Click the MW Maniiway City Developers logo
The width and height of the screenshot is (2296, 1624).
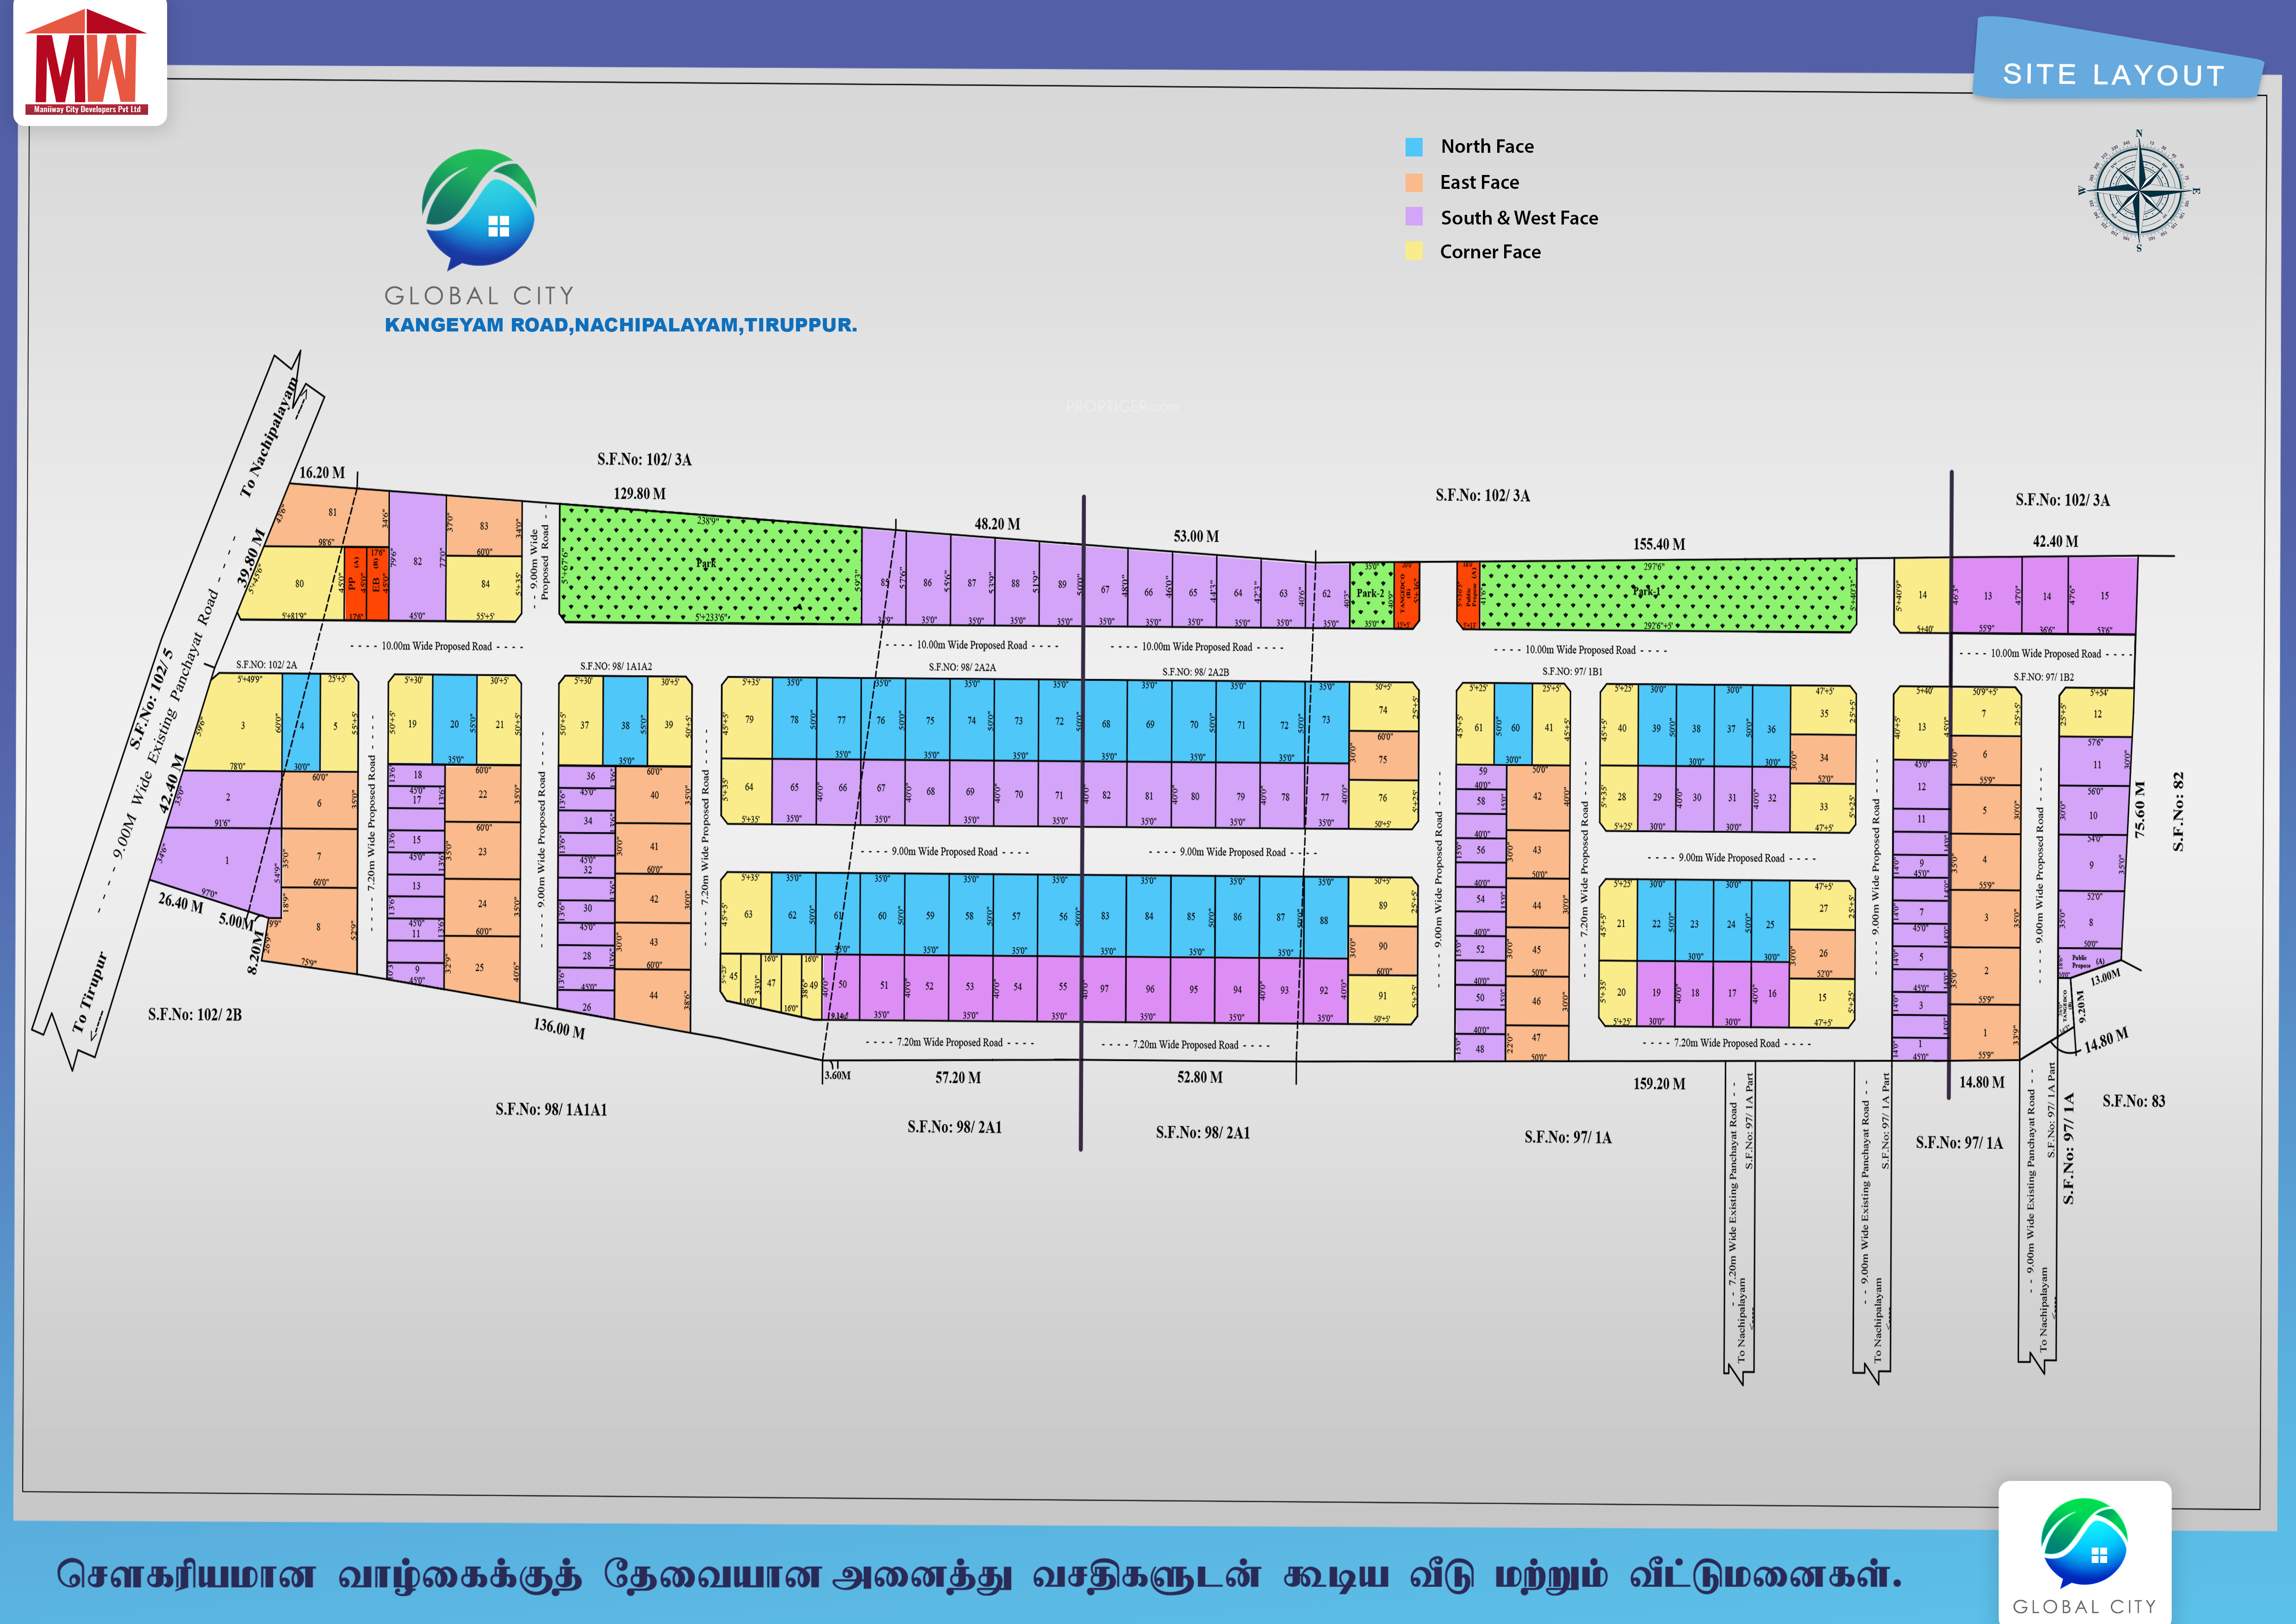(88, 62)
